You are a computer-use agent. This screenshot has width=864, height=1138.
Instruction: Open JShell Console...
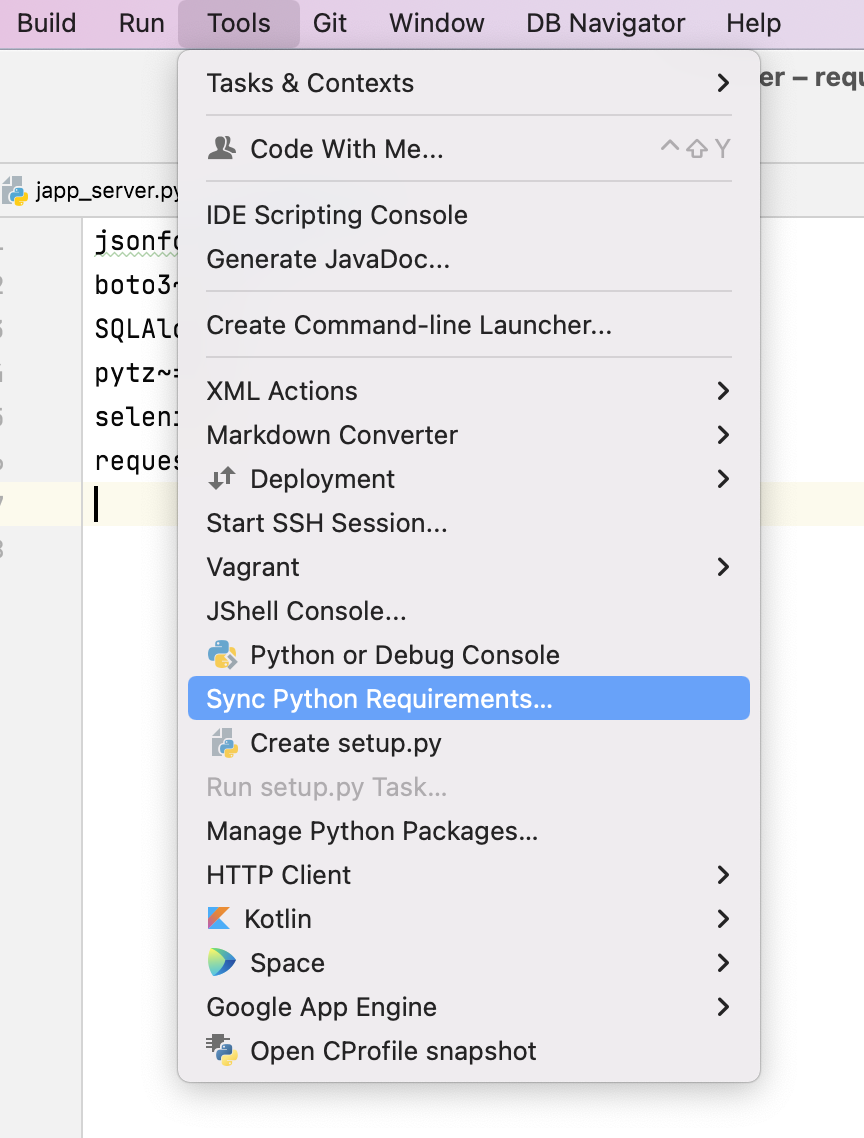[469, 610]
